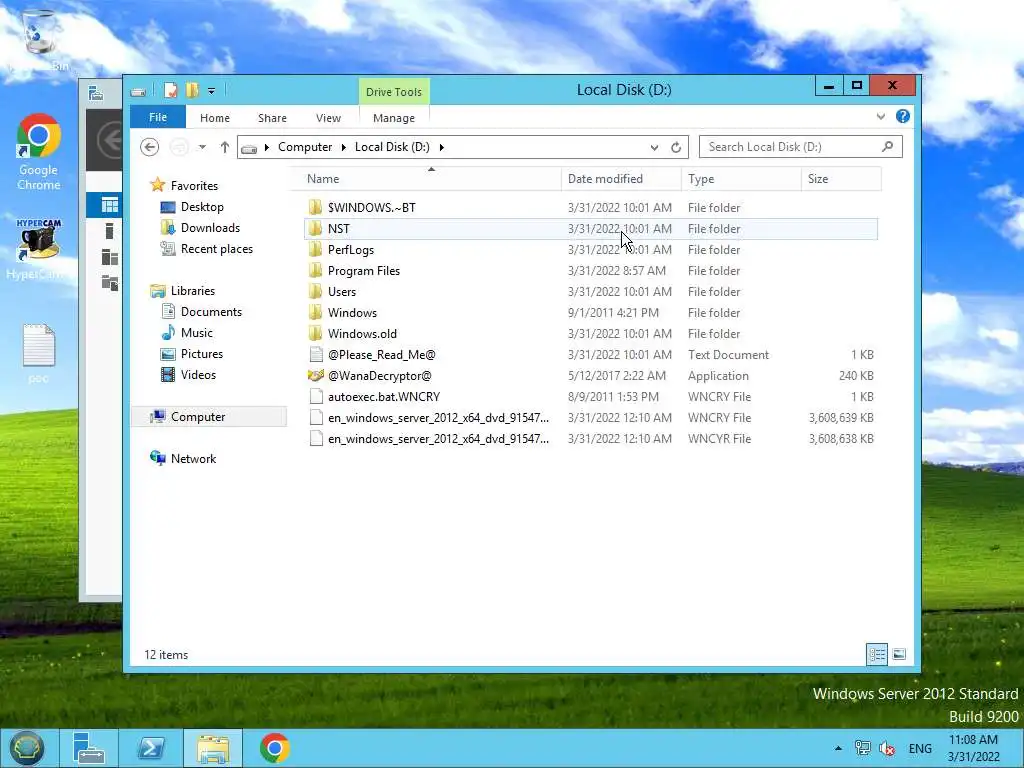Sort by the Date modified column header
This screenshot has width=1024, height=768.
point(621,179)
